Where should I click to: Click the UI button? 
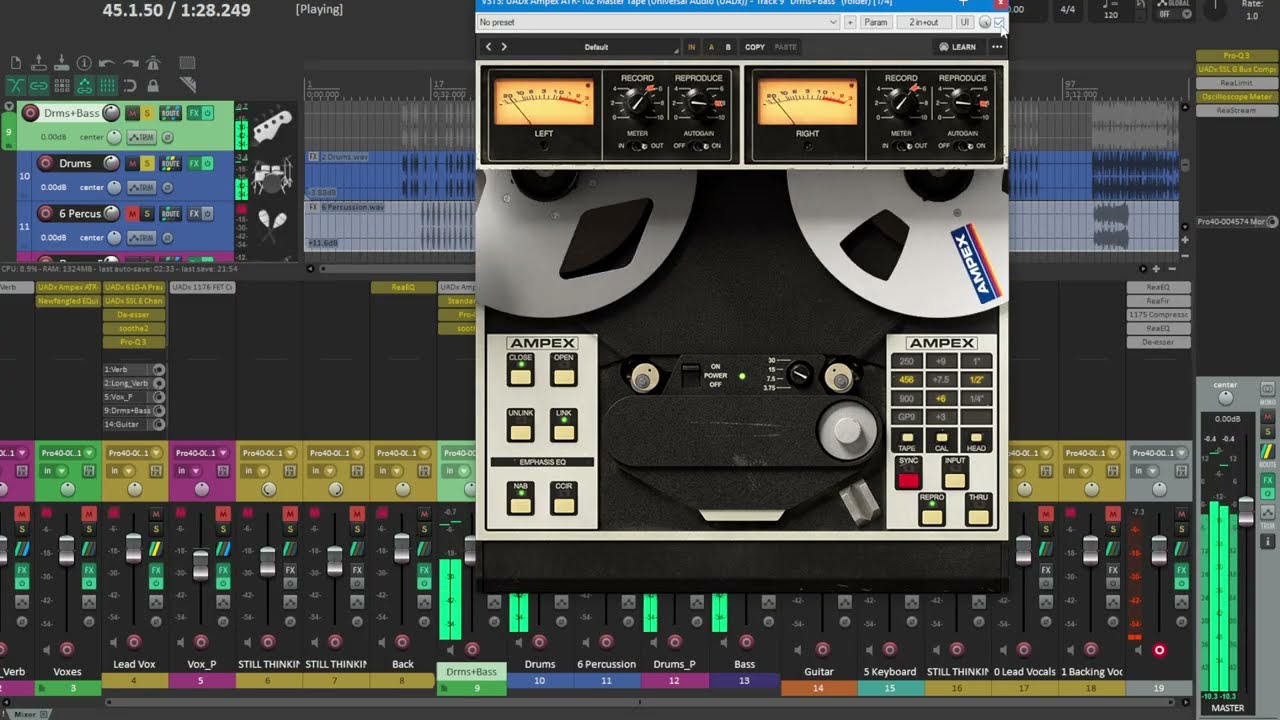click(964, 22)
